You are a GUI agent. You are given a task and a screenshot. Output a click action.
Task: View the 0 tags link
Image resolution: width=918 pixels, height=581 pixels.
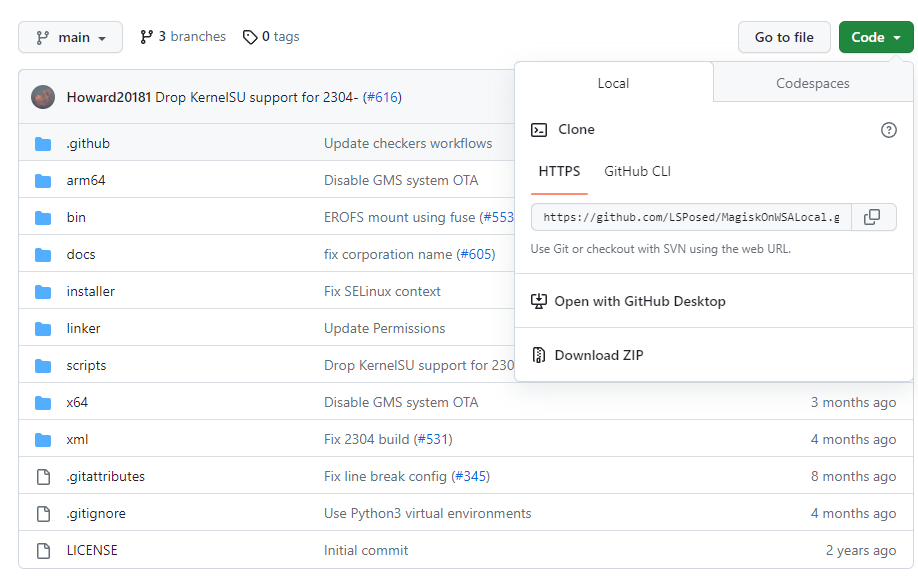pyautogui.click(x=271, y=37)
